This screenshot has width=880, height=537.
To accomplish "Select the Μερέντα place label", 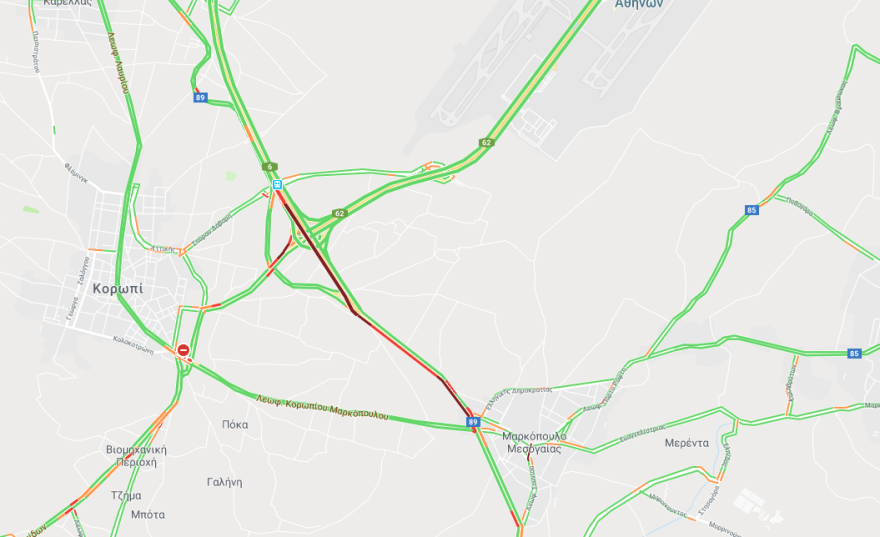I will (686, 443).
